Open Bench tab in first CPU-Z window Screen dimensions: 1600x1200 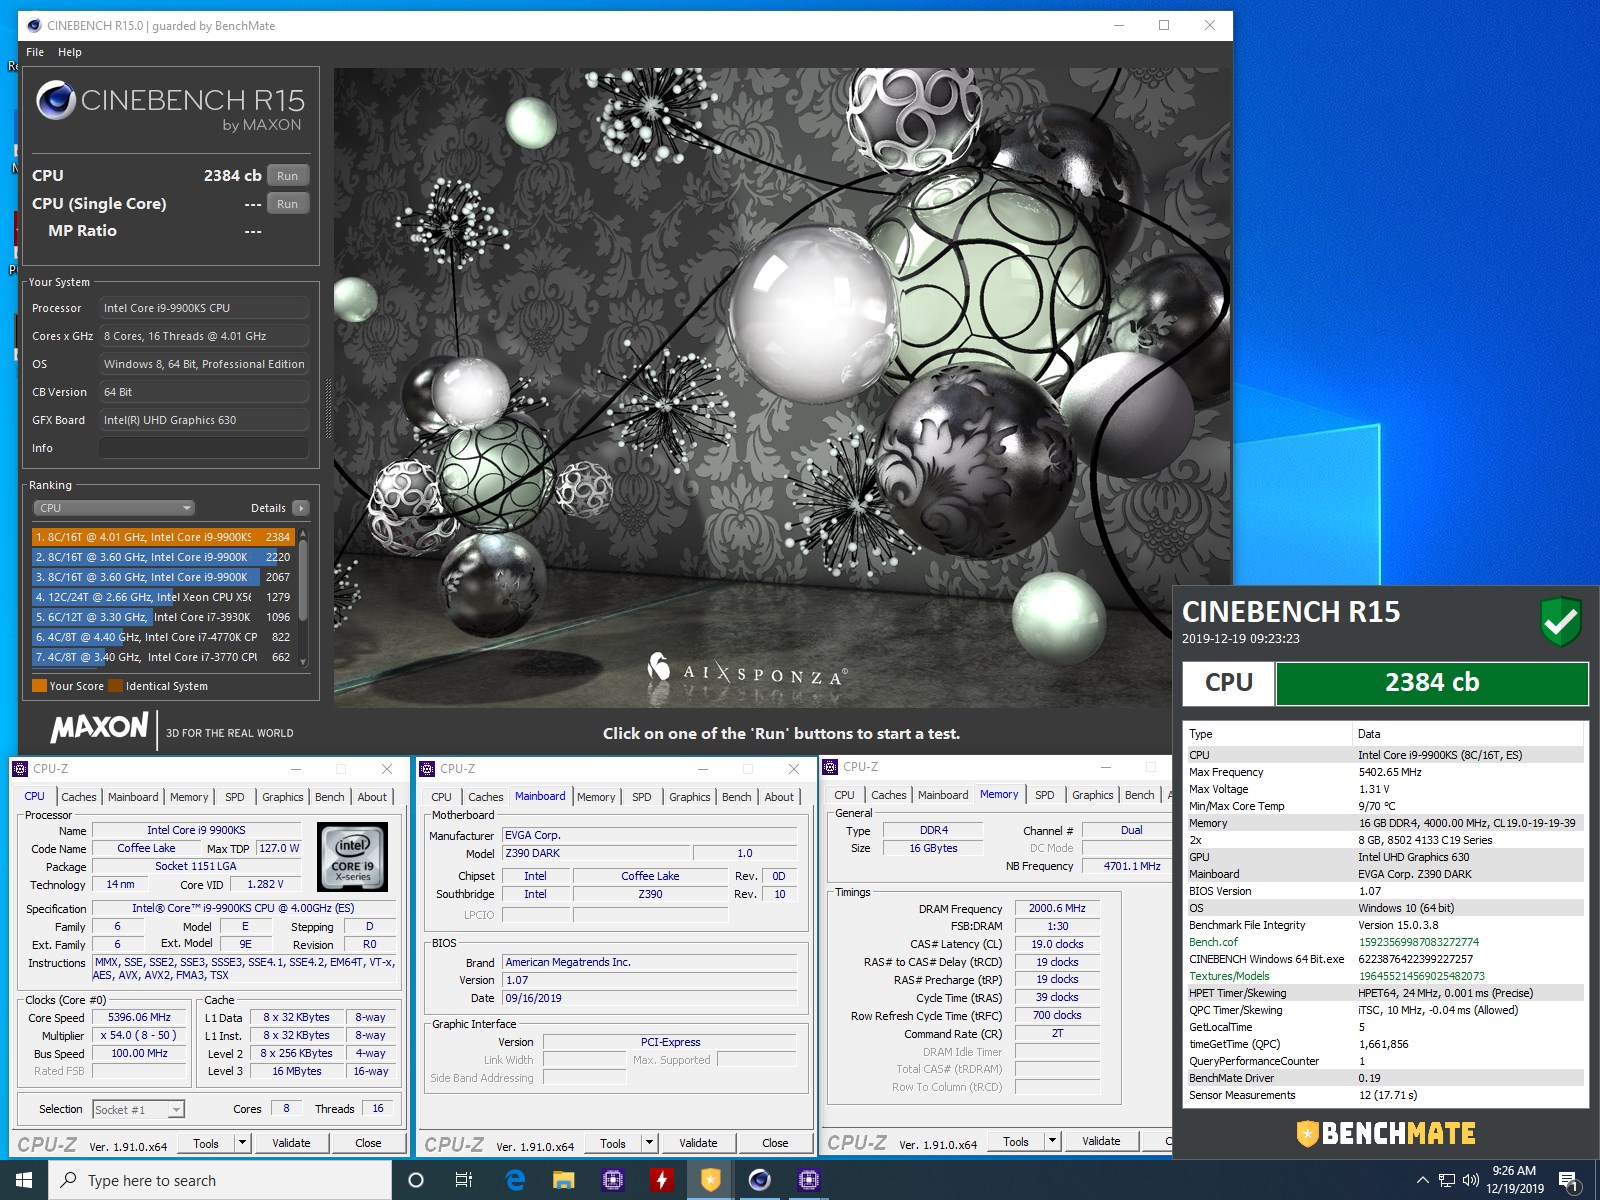[x=329, y=797]
